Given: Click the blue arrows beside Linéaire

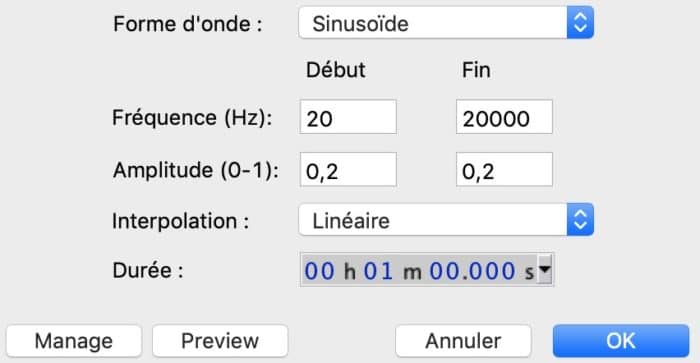Looking at the screenshot, I should tap(580, 220).
